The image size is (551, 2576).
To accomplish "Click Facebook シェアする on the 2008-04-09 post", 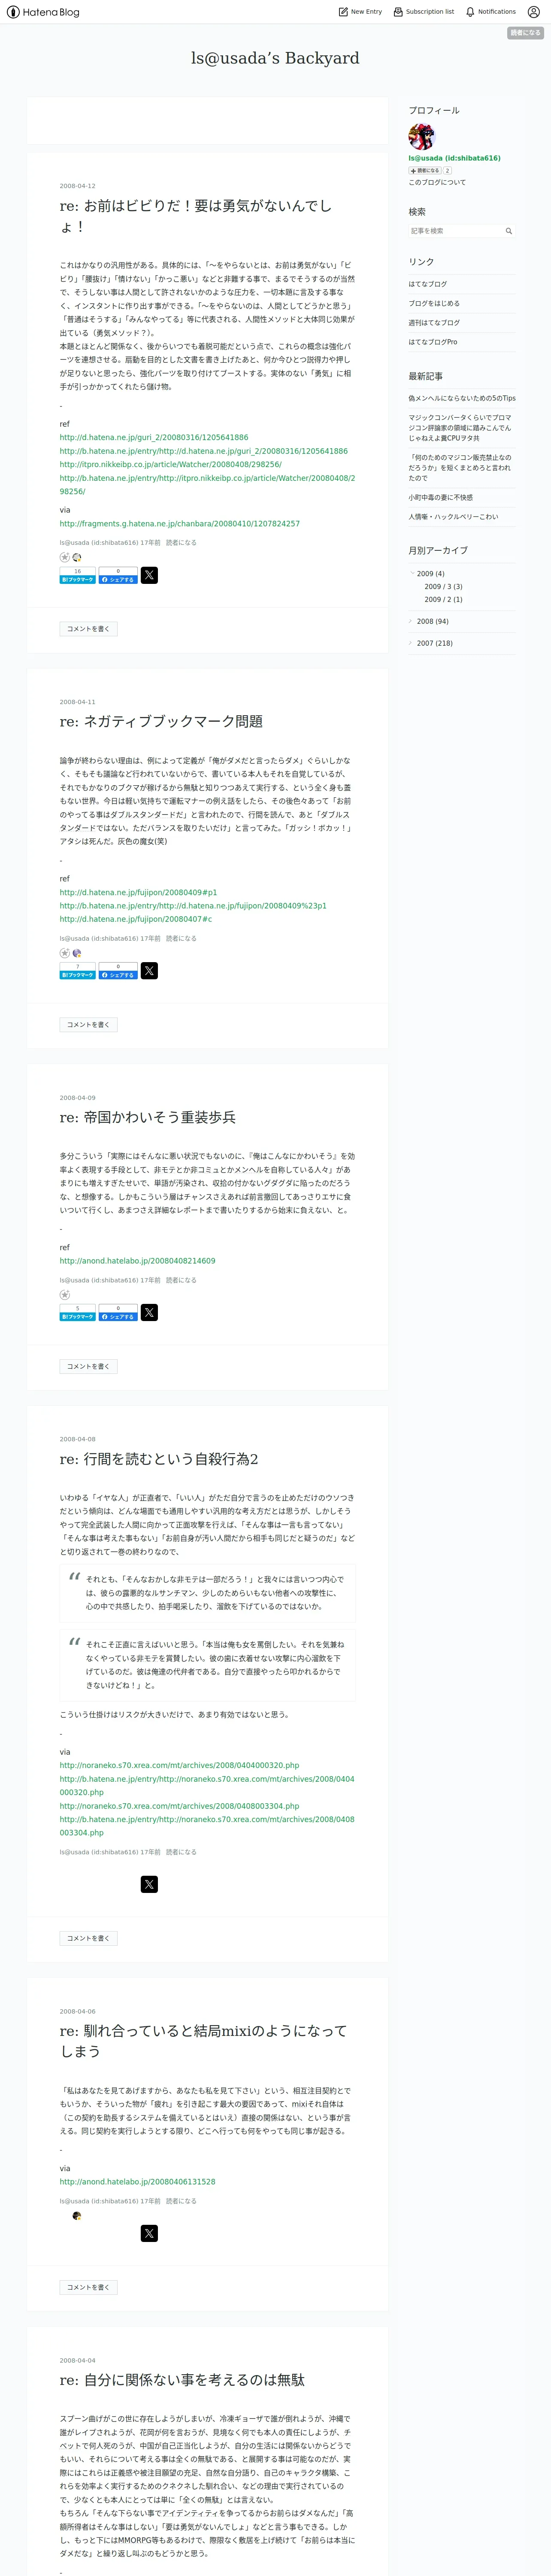I will [118, 1312].
